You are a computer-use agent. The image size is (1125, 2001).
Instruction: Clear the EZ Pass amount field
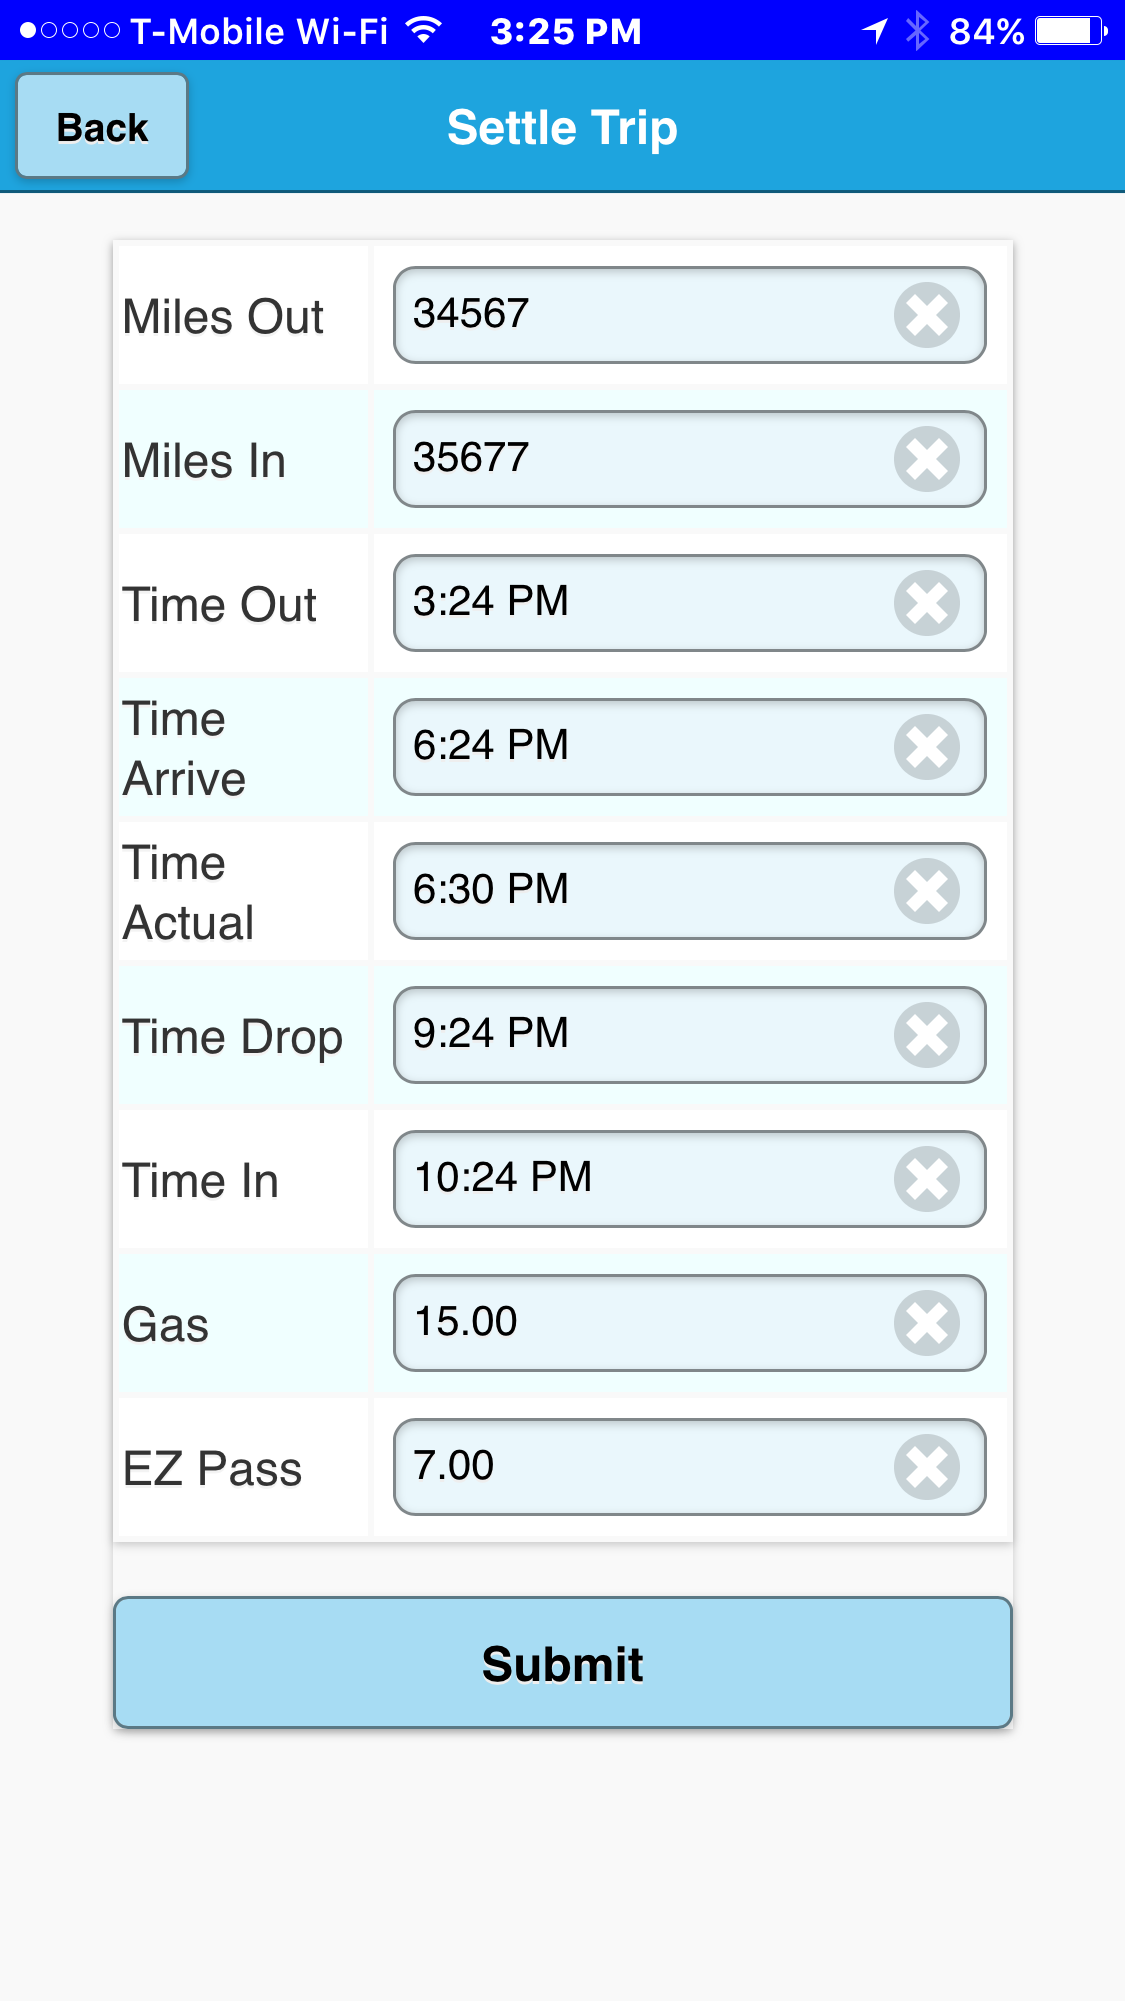point(927,1467)
